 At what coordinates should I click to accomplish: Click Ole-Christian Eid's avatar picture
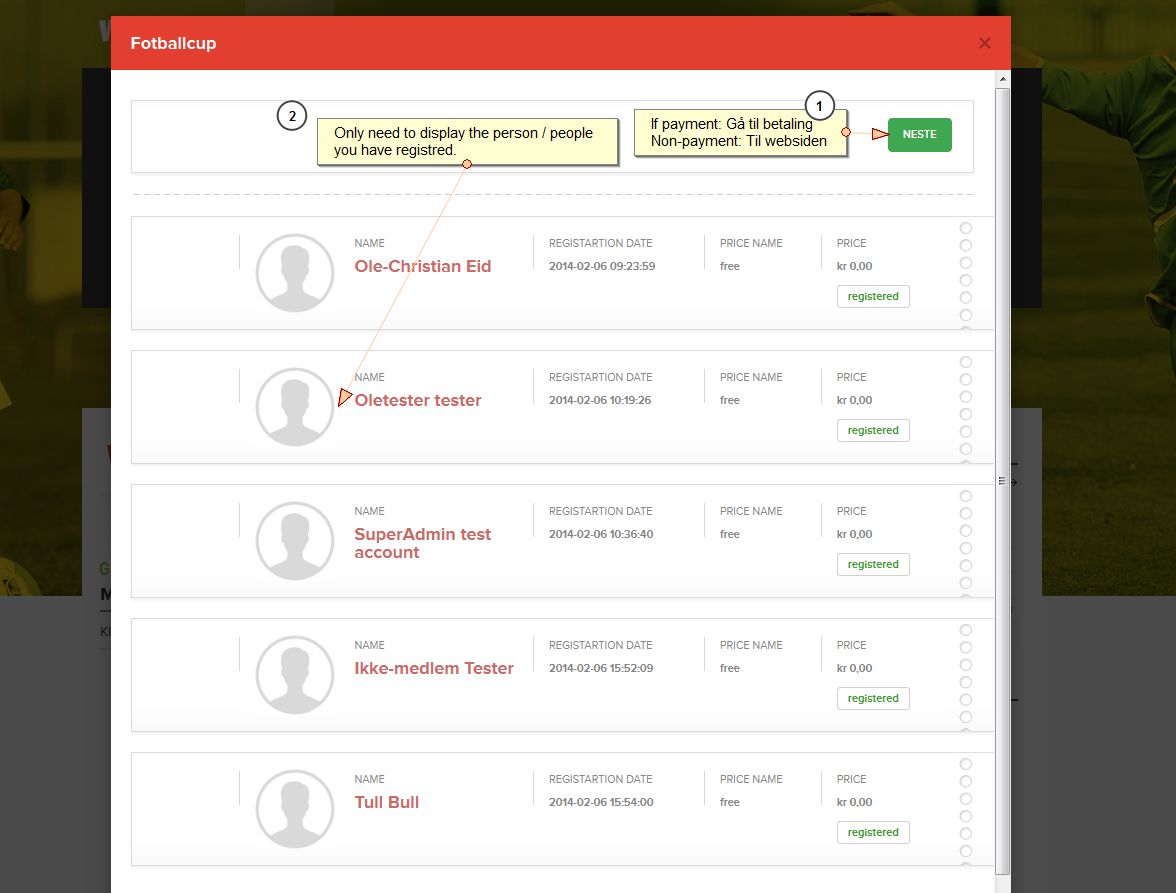pyautogui.click(x=295, y=273)
